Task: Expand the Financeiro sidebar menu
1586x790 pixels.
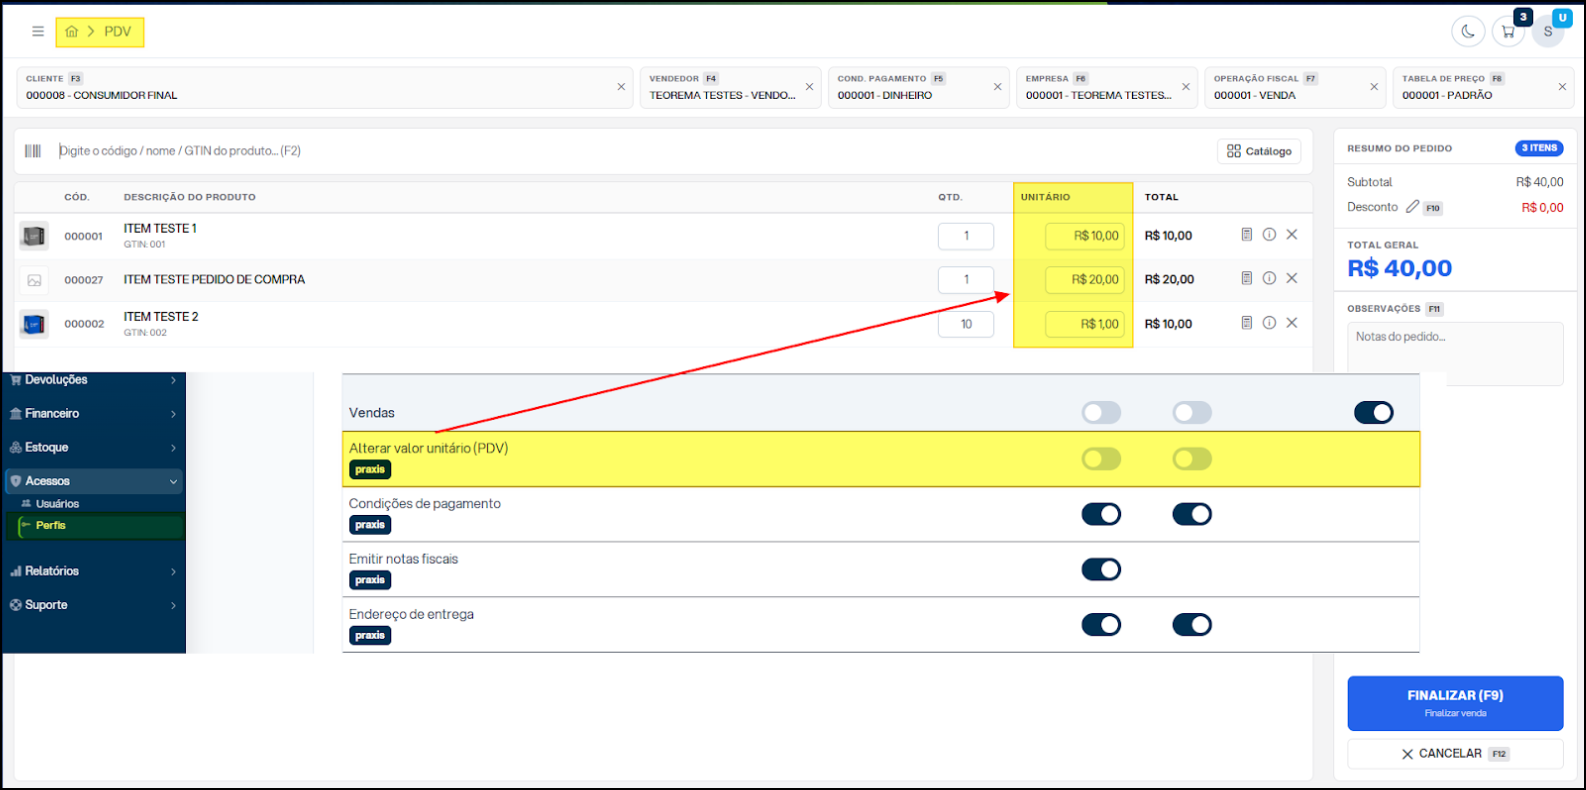Action: (x=94, y=414)
